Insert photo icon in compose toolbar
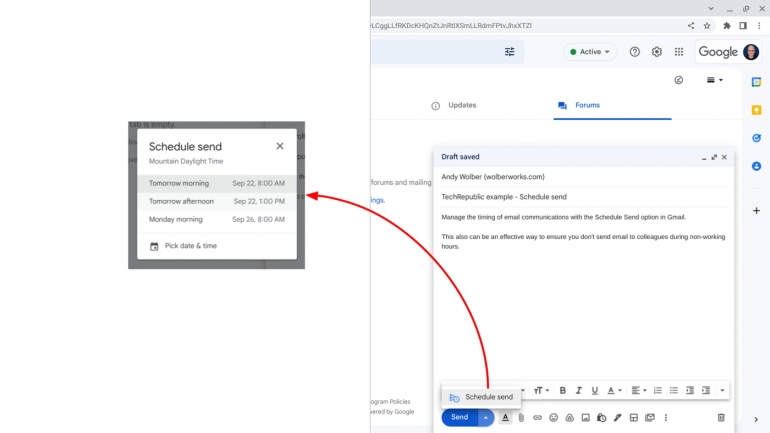The width and height of the screenshot is (770, 433). (585, 417)
